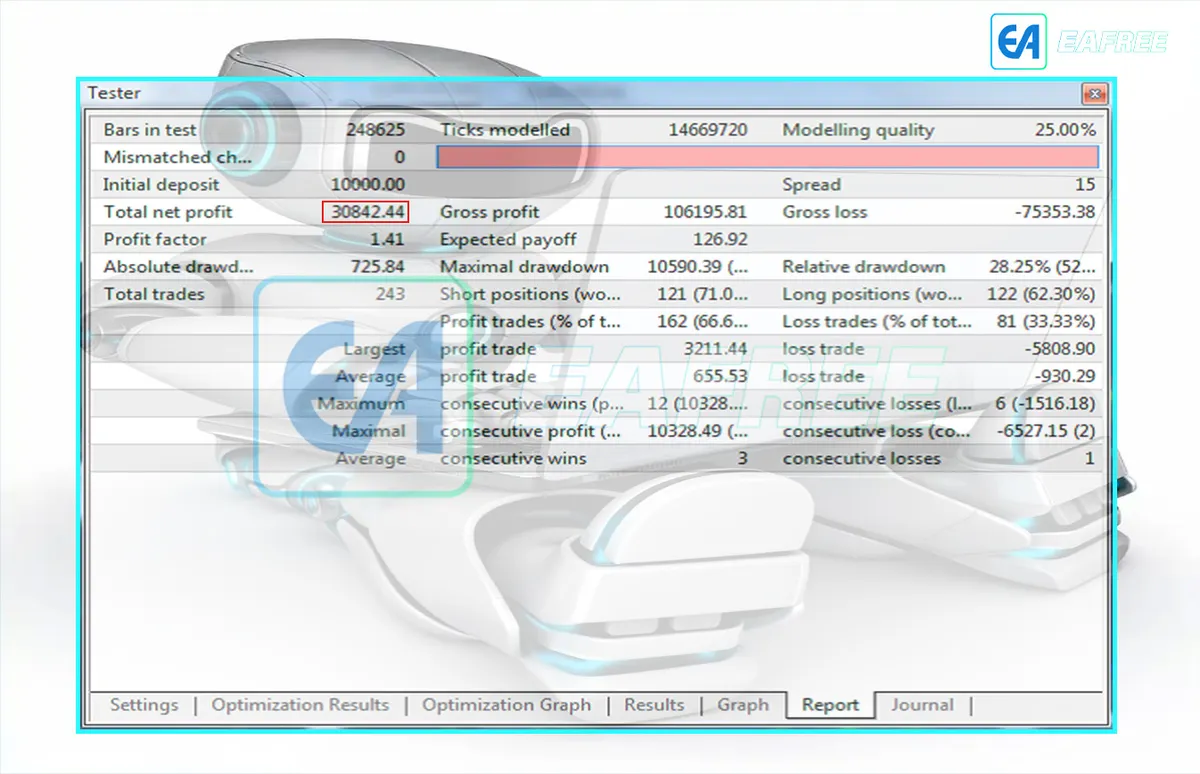Click the 'Gross profit' label

point(490,212)
